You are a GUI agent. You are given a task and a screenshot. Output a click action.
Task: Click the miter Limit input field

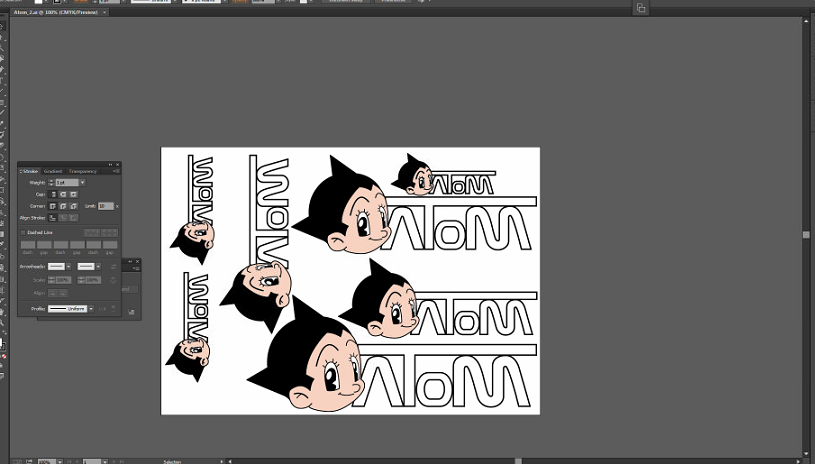click(x=106, y=206)
